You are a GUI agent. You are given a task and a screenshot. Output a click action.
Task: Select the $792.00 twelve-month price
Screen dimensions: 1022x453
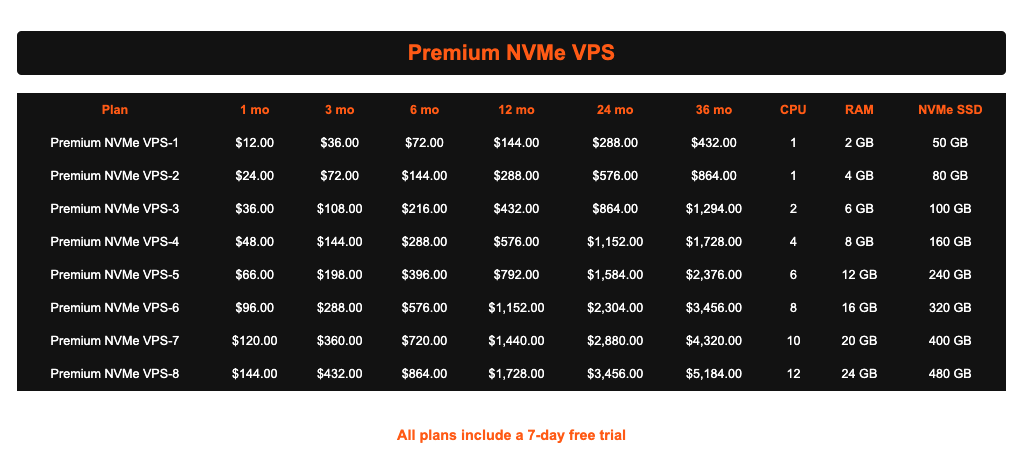click(x=516, y=275)
